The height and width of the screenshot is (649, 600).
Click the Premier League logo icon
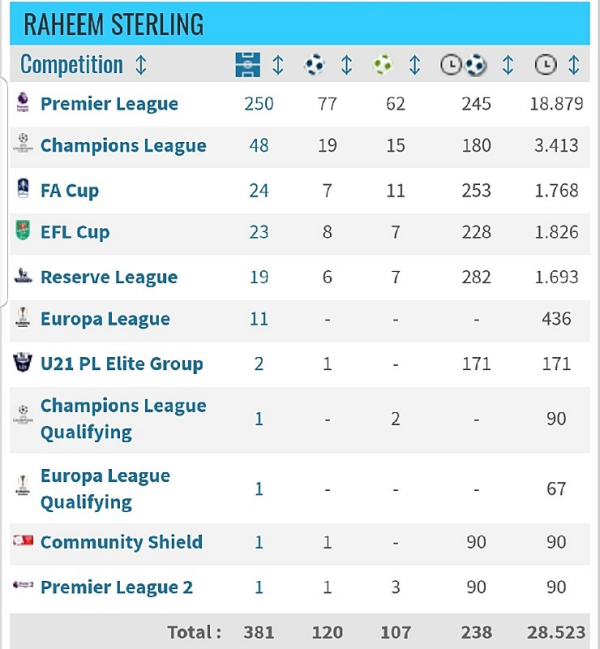point(23,103)
